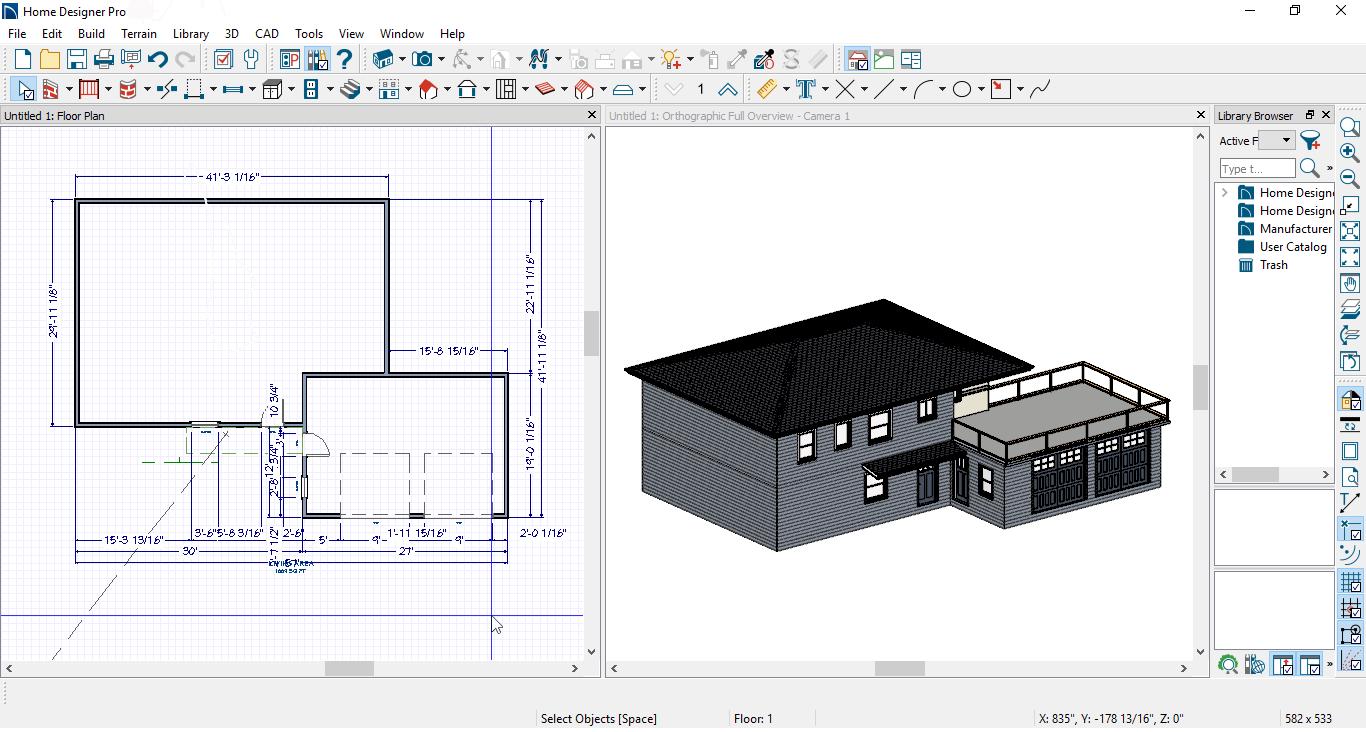Click the Help question mark icon

pos(344,60)
